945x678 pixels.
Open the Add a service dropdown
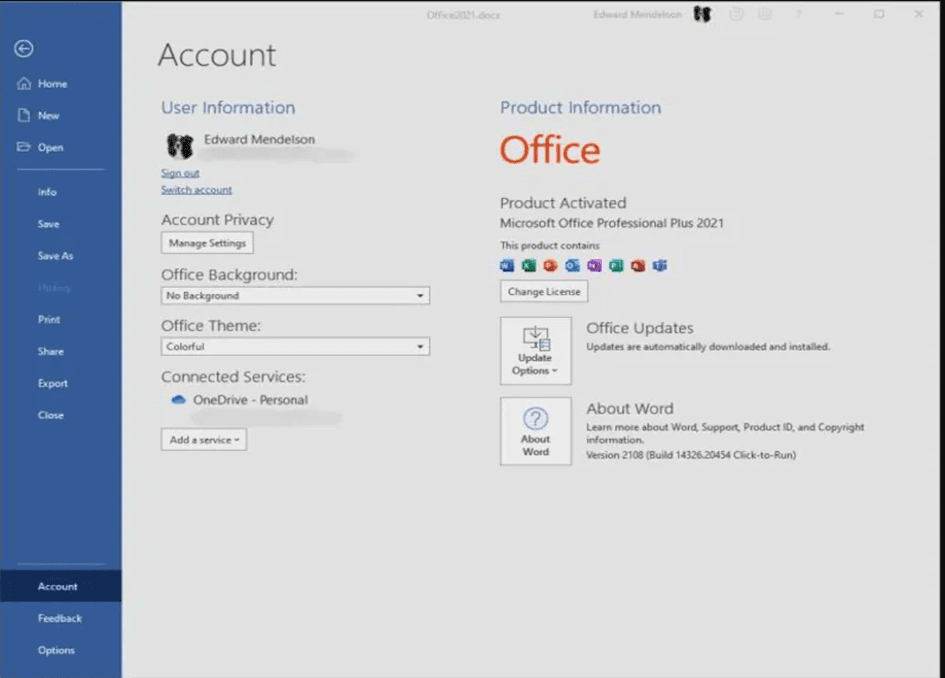(204, 440)
